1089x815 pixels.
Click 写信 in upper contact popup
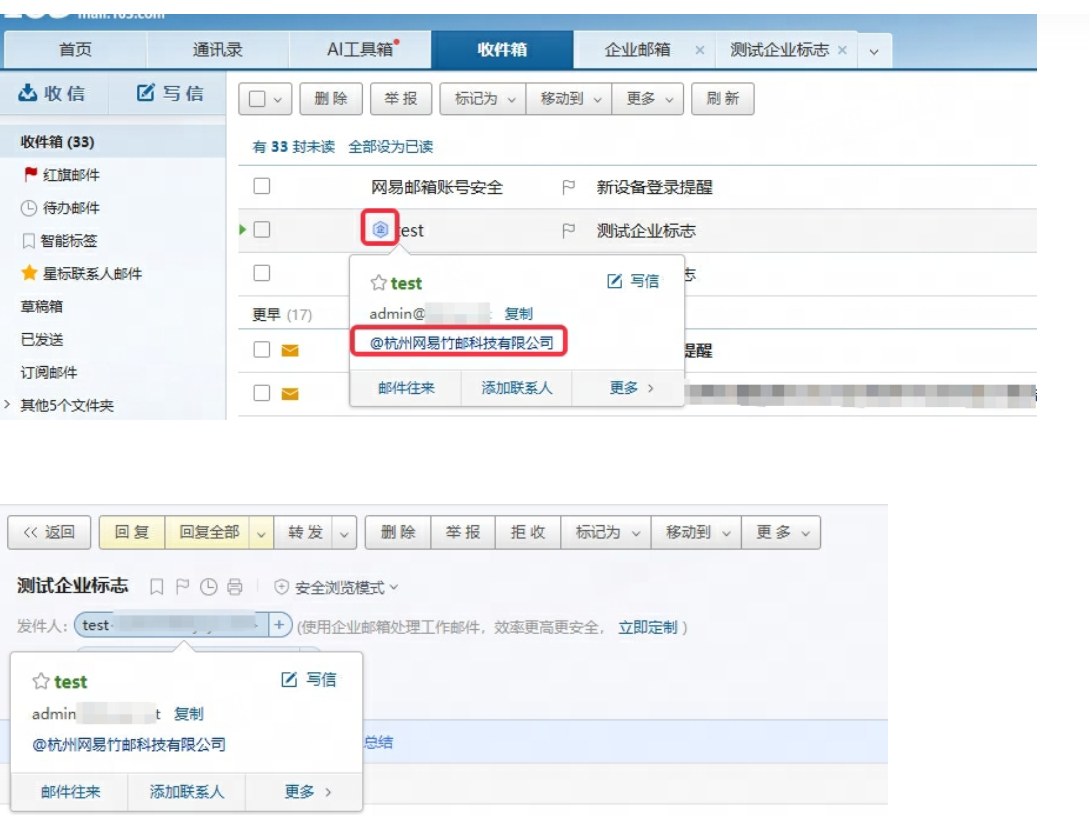point(633,281)
